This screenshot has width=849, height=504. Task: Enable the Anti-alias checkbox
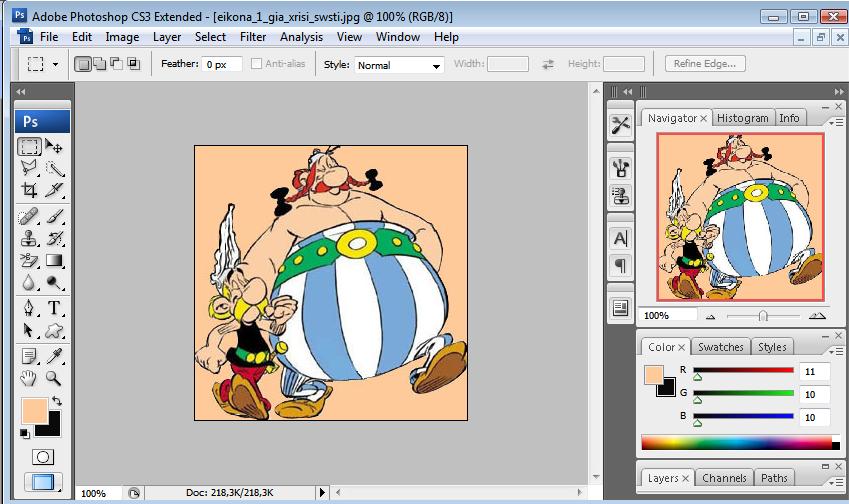256,64
